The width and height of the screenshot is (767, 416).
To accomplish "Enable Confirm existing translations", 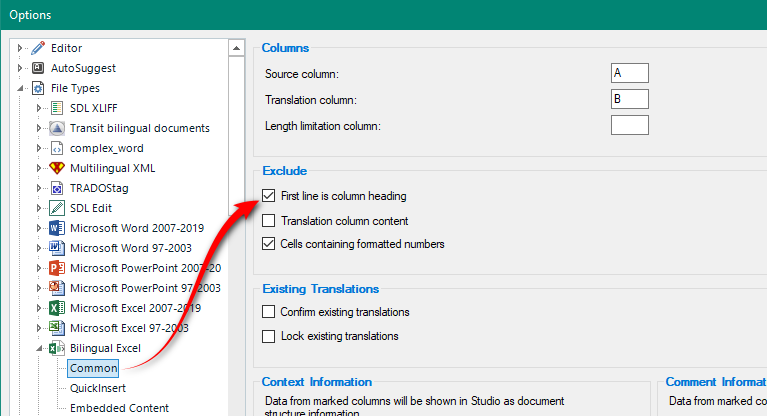I will (269, 312).
